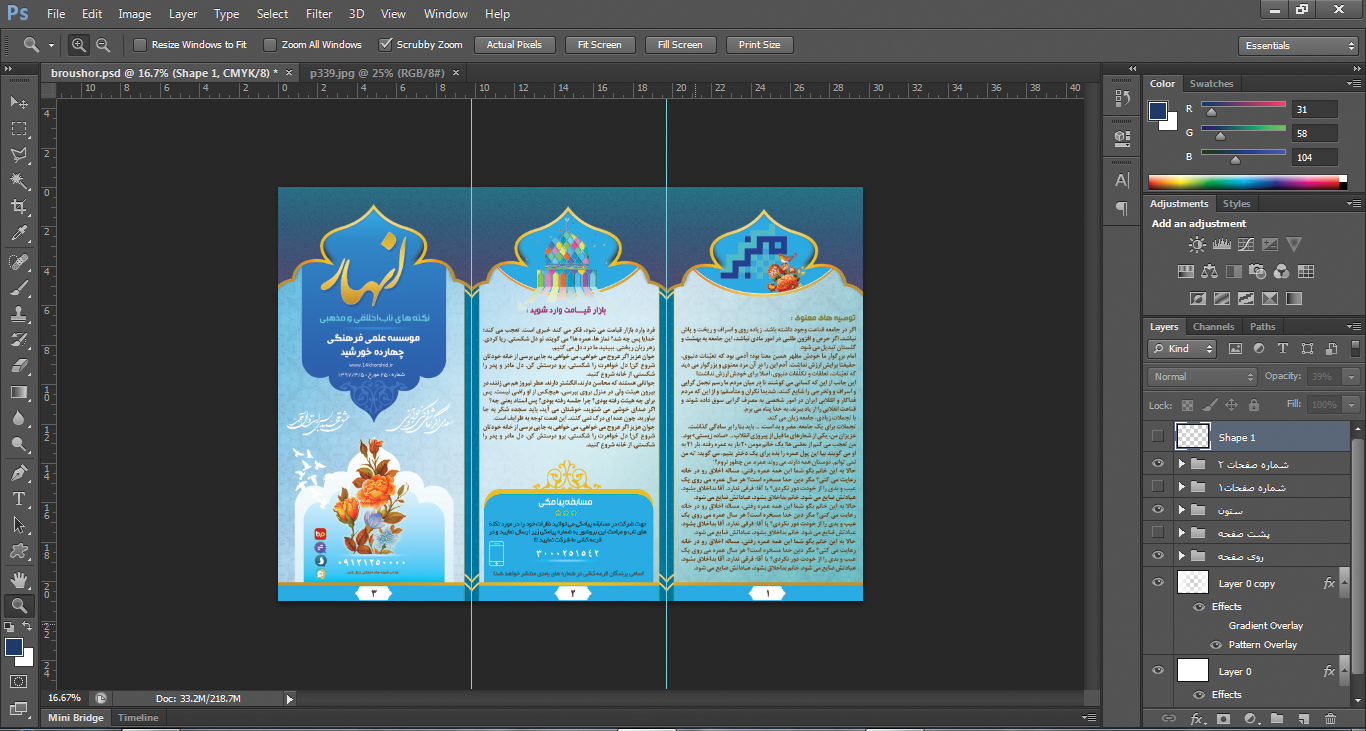Open the Filter menu
Screen dimensions: 1366x731
pos(319,14)
